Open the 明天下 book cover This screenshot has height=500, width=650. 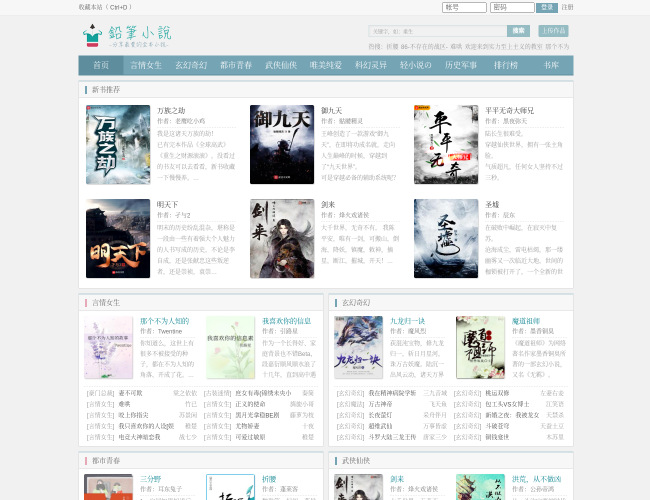117,238
